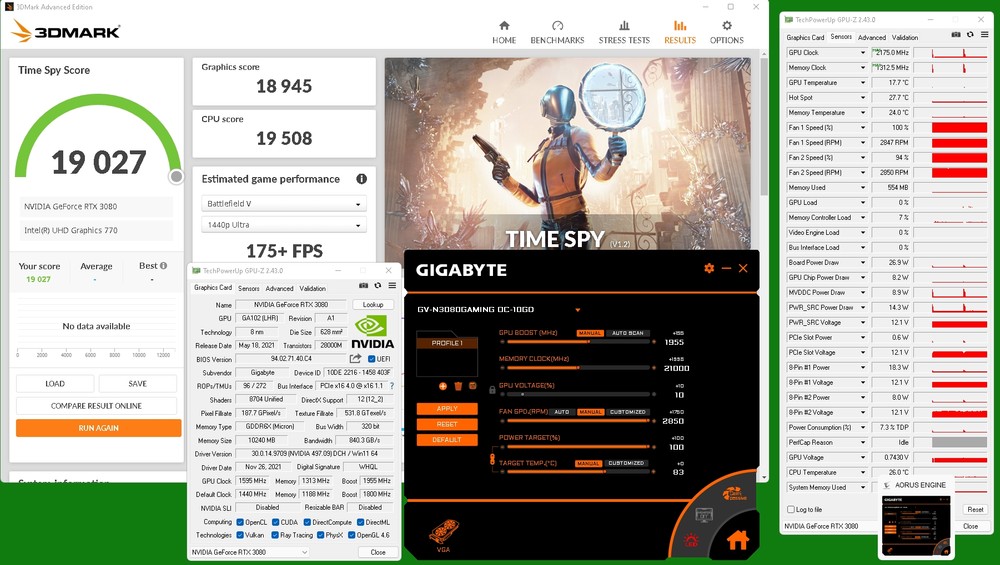Go to 3DMark Stress Tests
Viewport: 1000px width, 565px height.
pos(624,32)
